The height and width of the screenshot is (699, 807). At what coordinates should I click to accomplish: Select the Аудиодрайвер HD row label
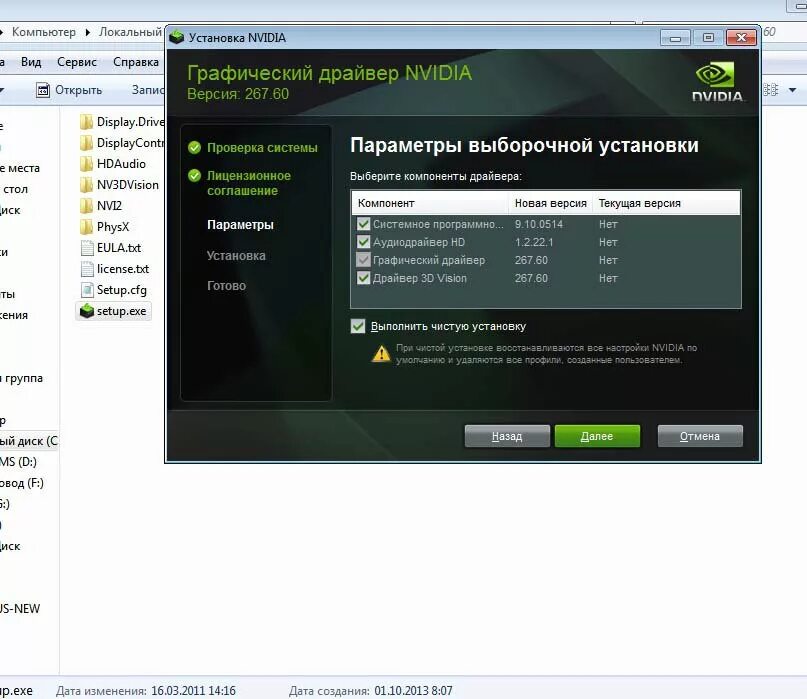419,242
